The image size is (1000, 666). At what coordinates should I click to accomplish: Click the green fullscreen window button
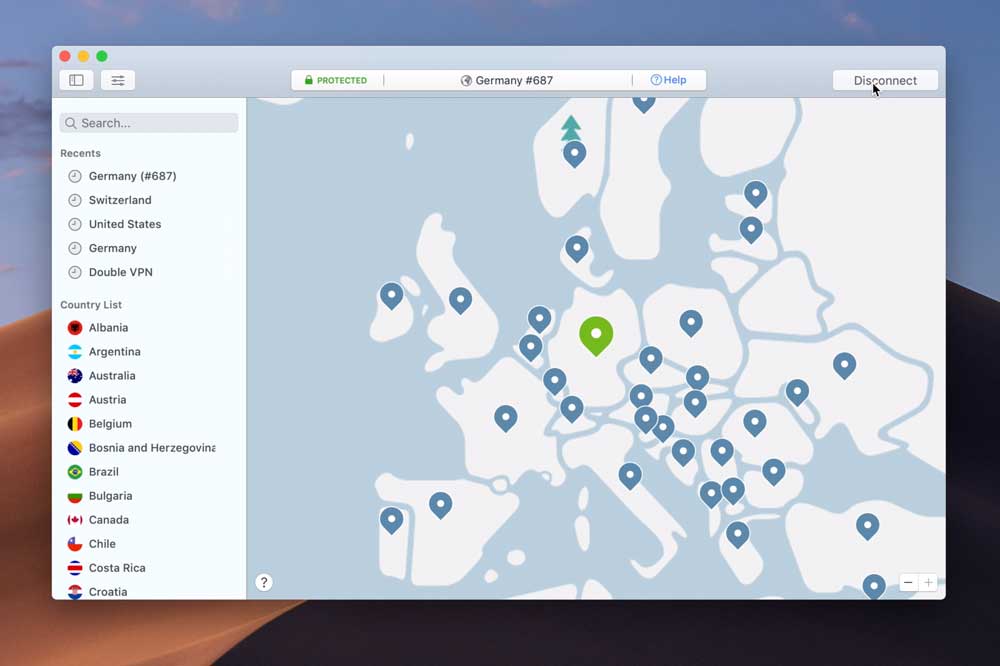[101, 56]
